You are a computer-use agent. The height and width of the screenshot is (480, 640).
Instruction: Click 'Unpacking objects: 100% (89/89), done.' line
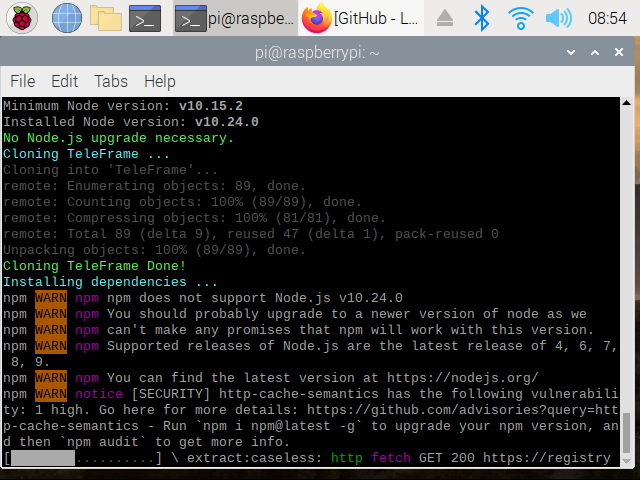coord(154,250)
